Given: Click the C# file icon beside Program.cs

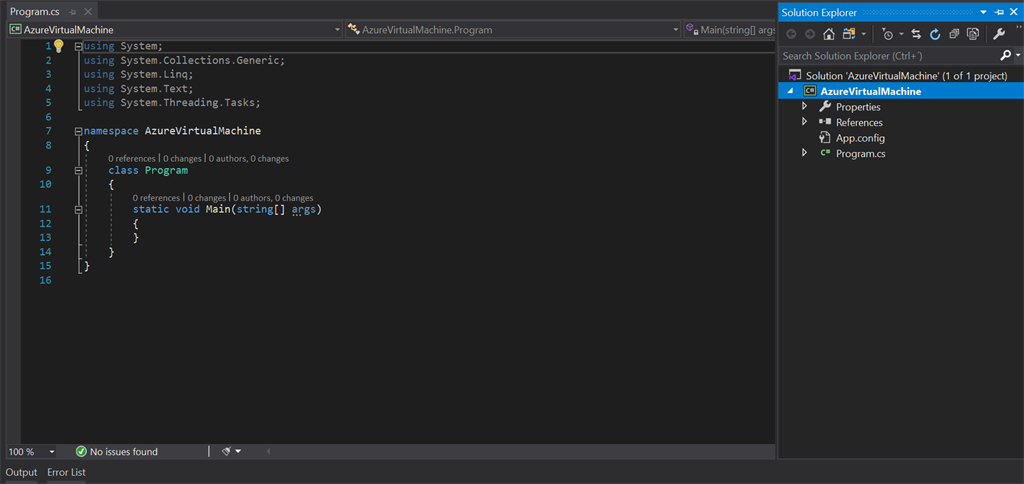Looking at the screenshot, I should [x=825, y=153].
